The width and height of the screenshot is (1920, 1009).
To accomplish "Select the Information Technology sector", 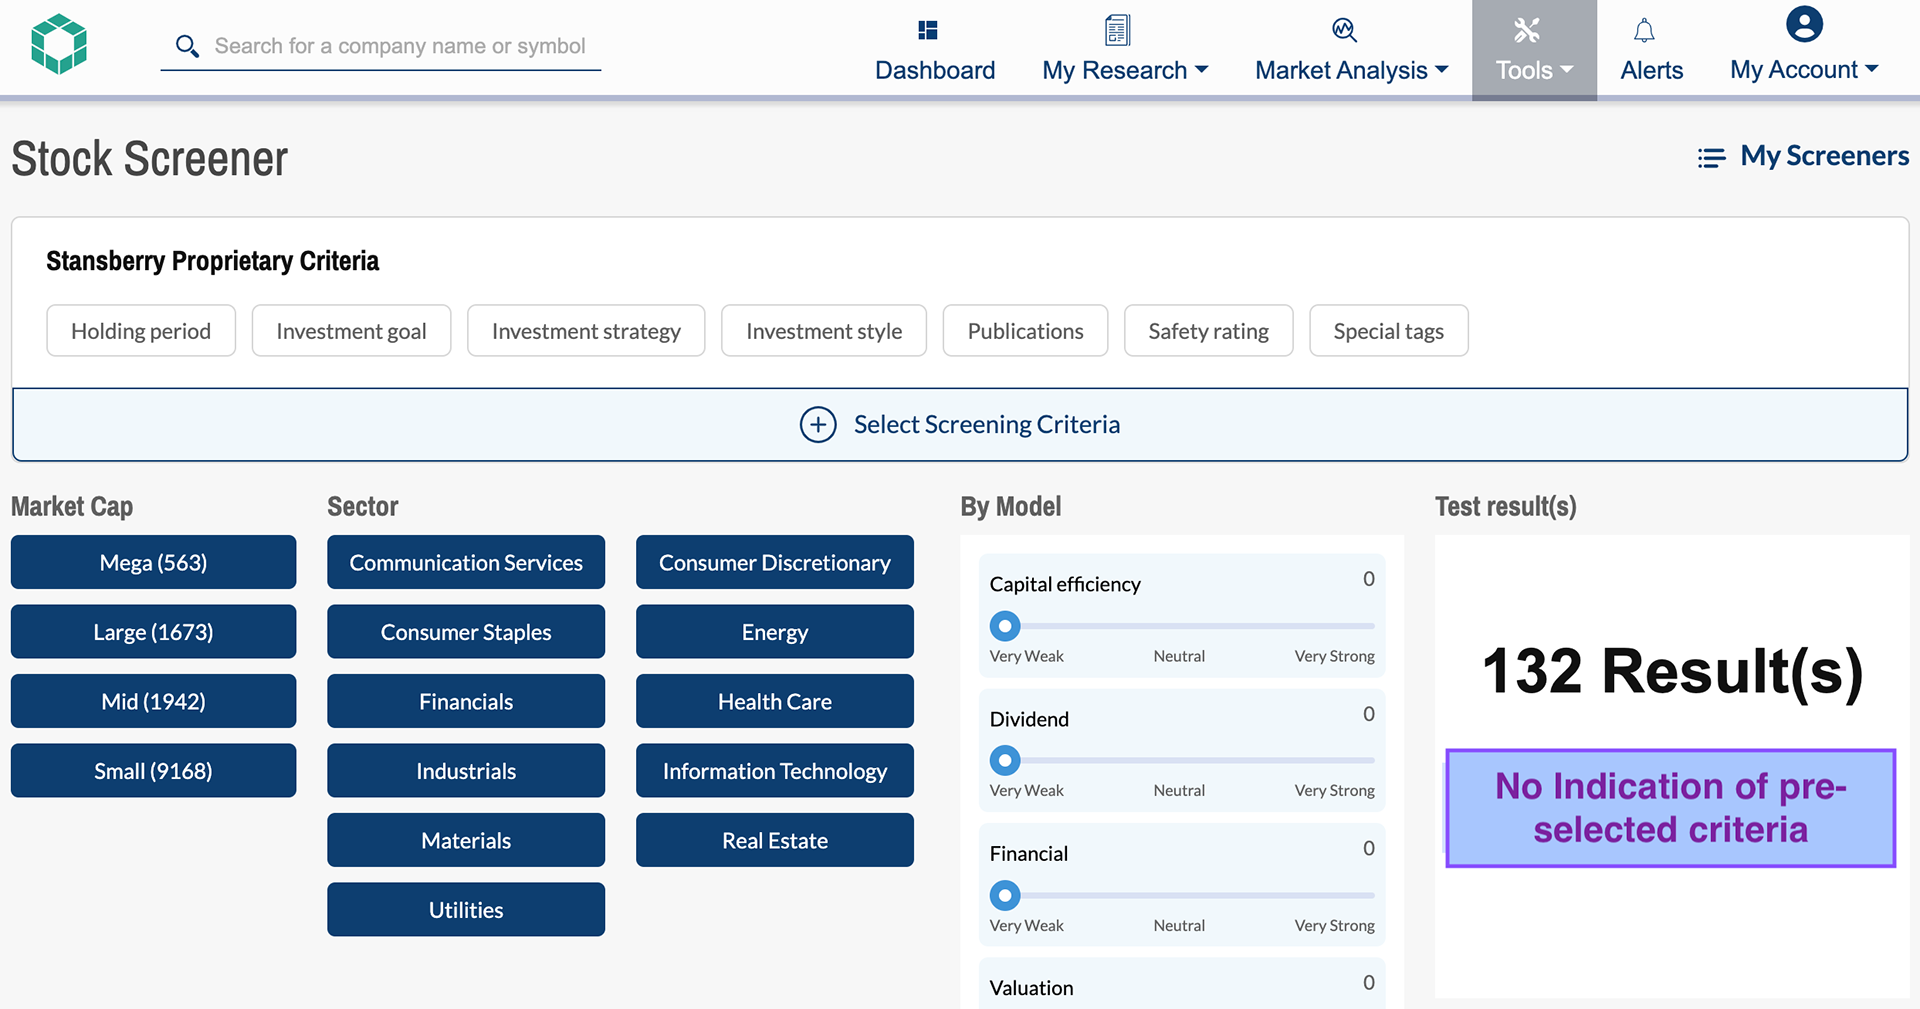I will tap(775, 771).
